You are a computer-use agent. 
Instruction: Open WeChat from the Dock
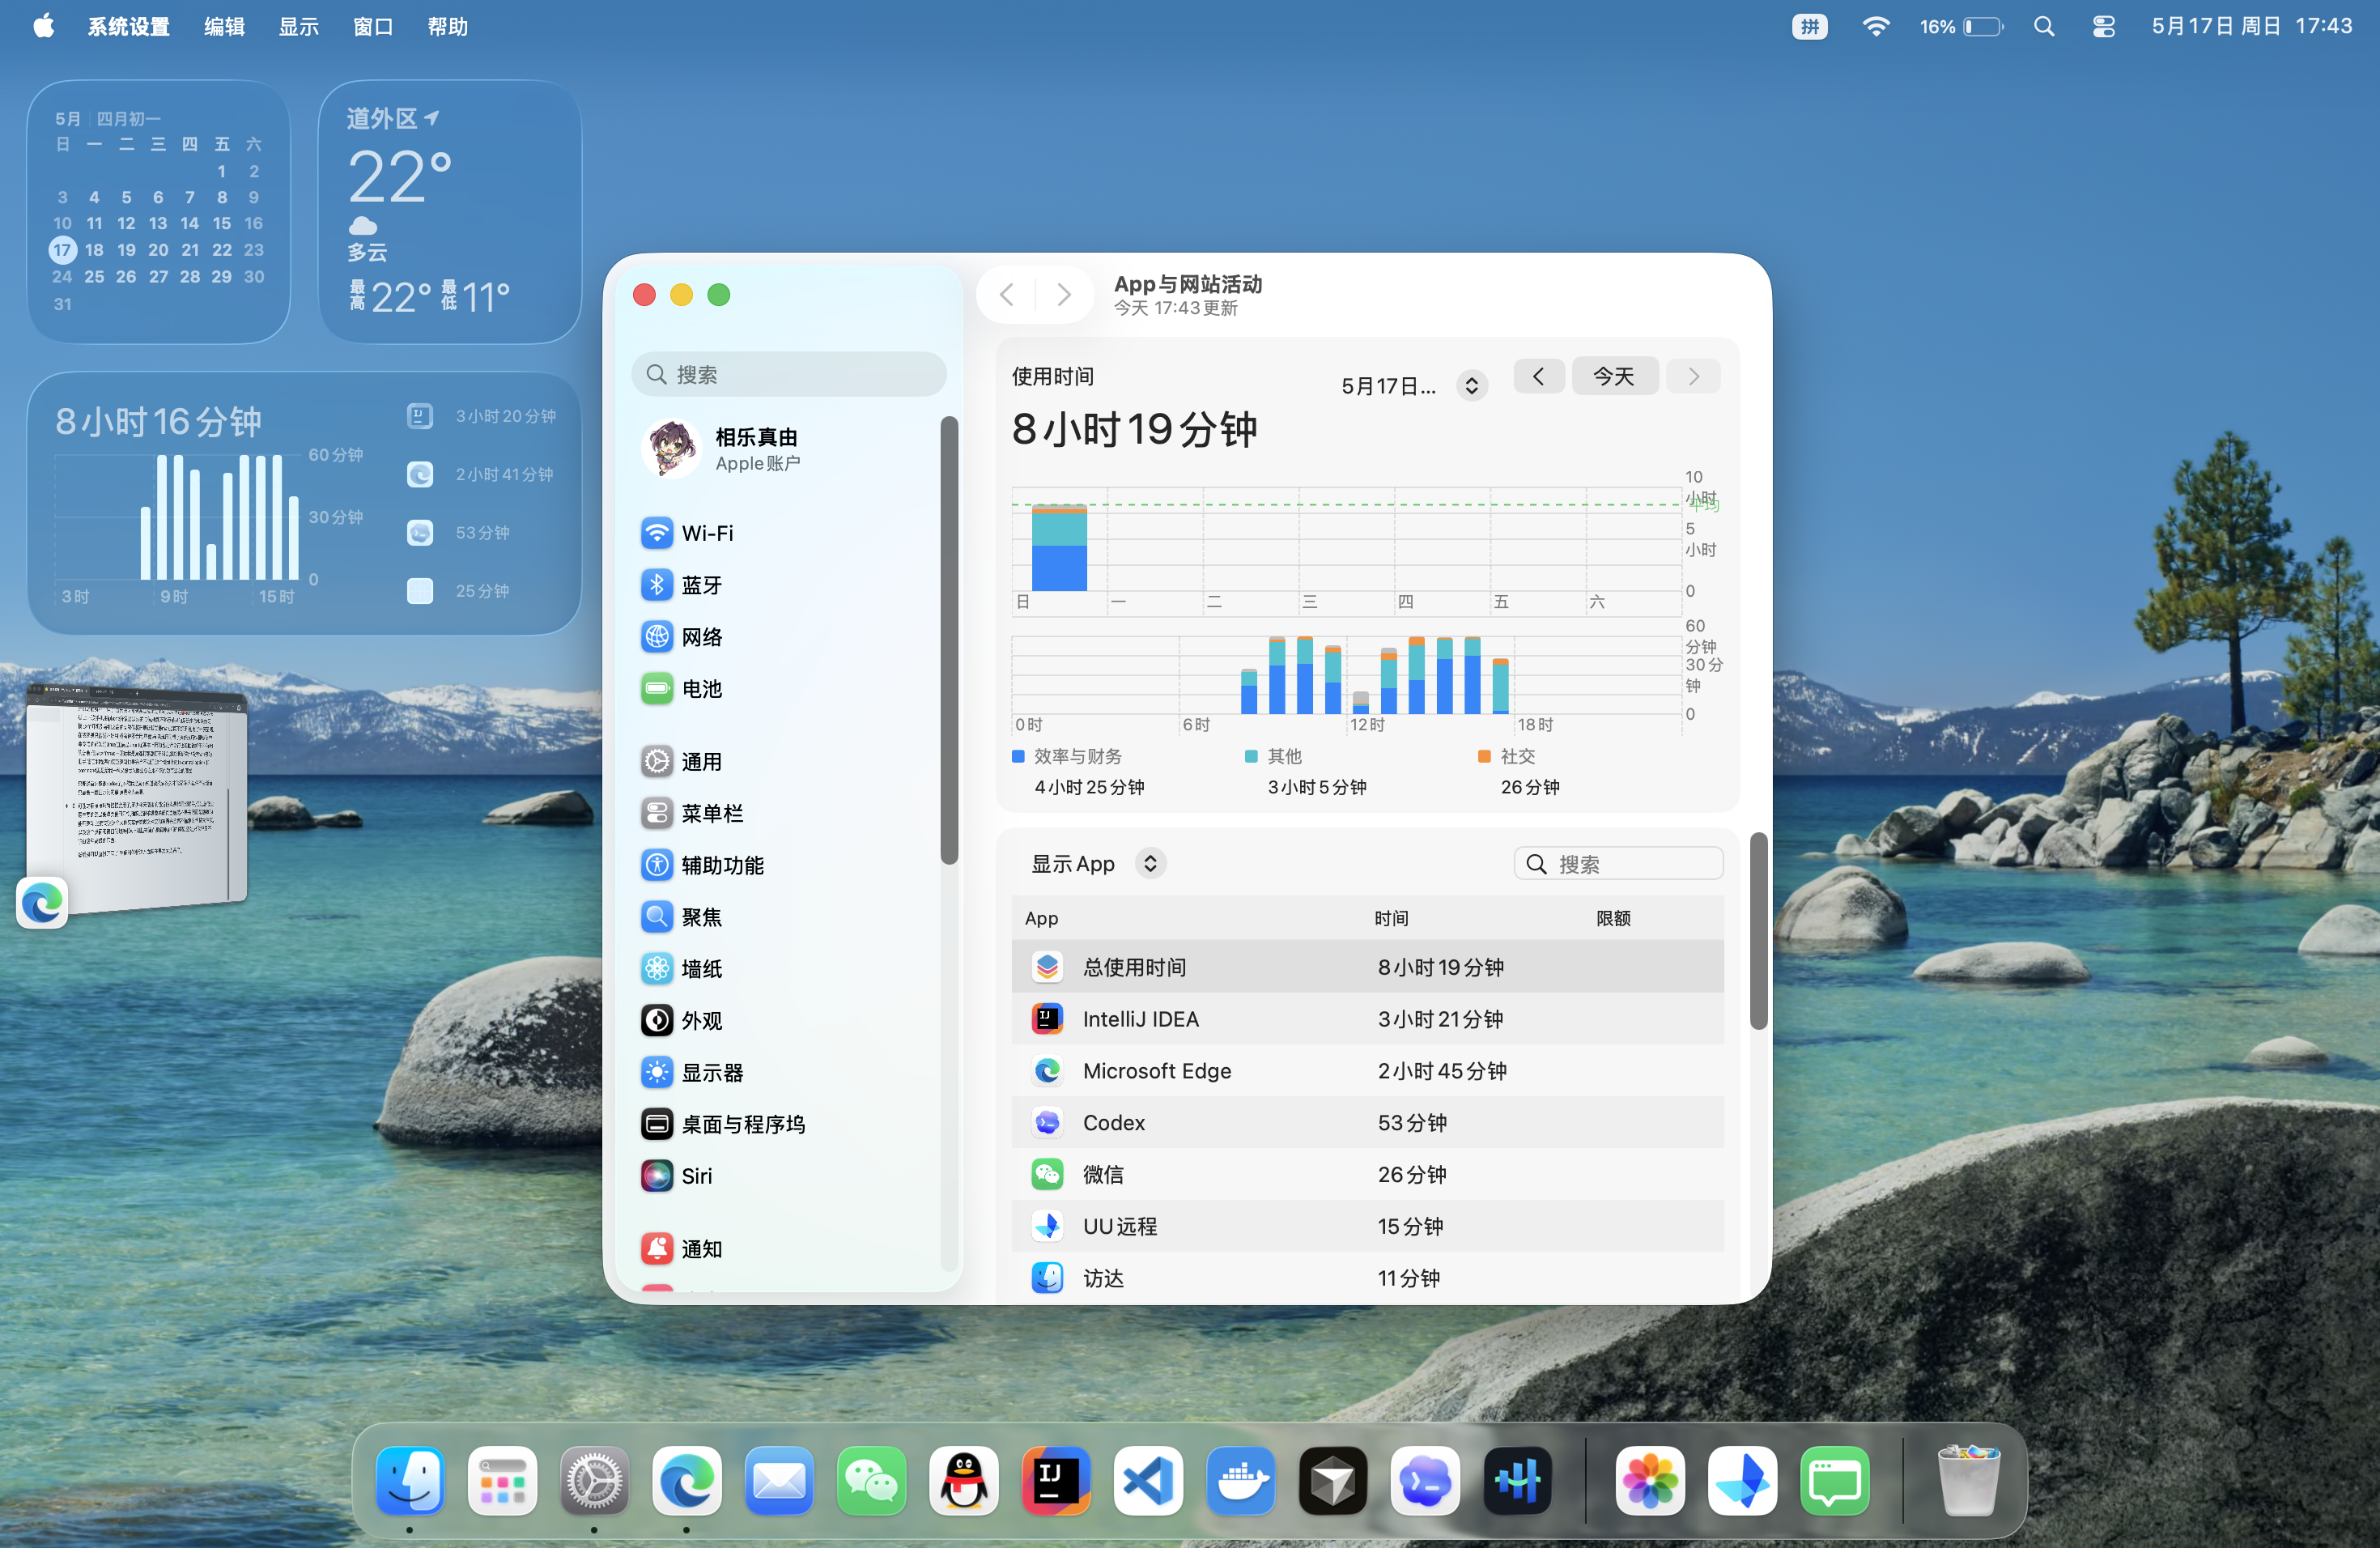[x=871, y=1480]
